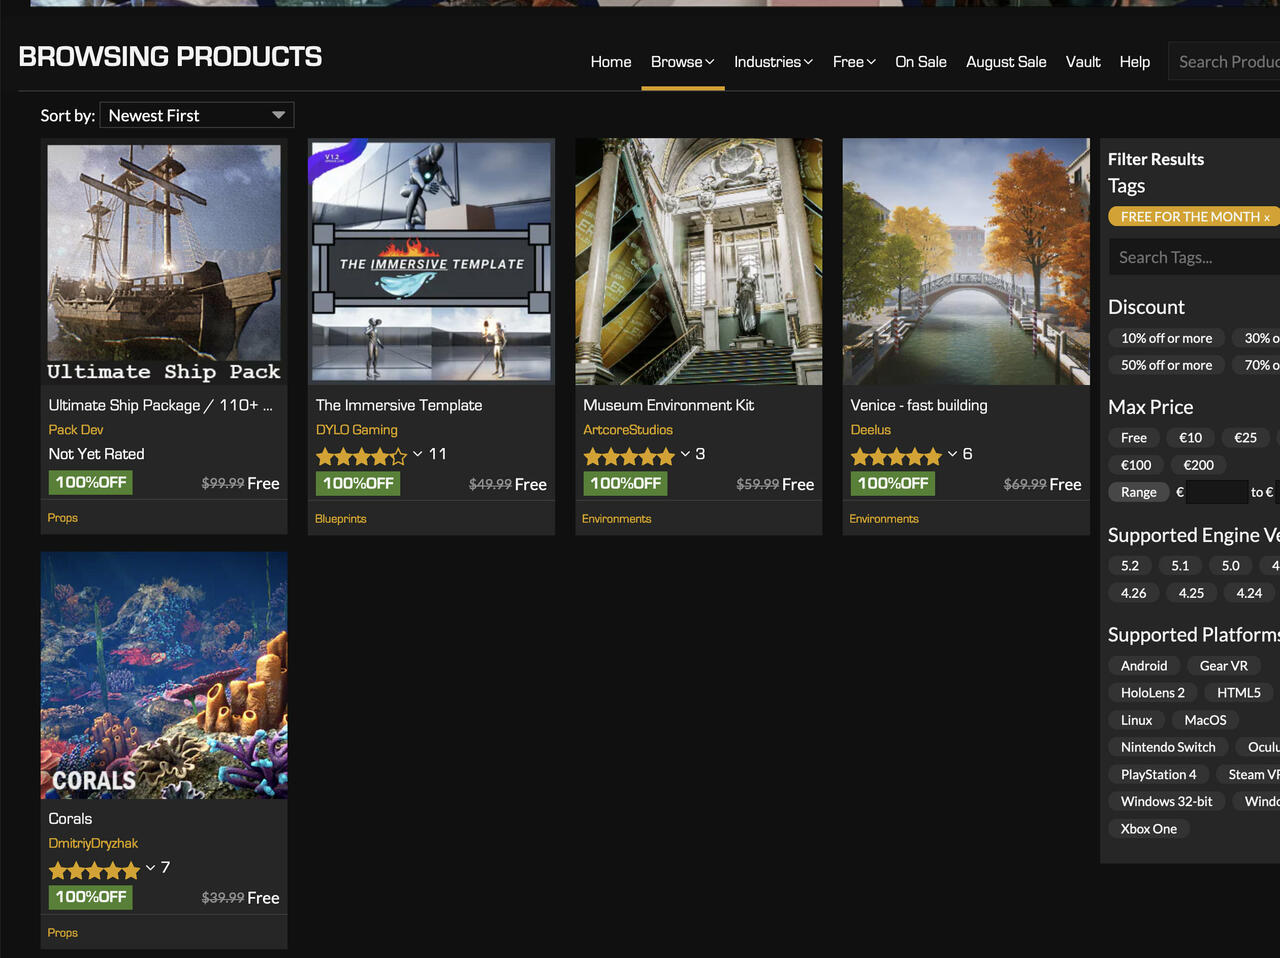Image resolution: width=1280 pixels, height=958 pixels.
Task: Go to the Home page
Action: [x=611, y=62]
